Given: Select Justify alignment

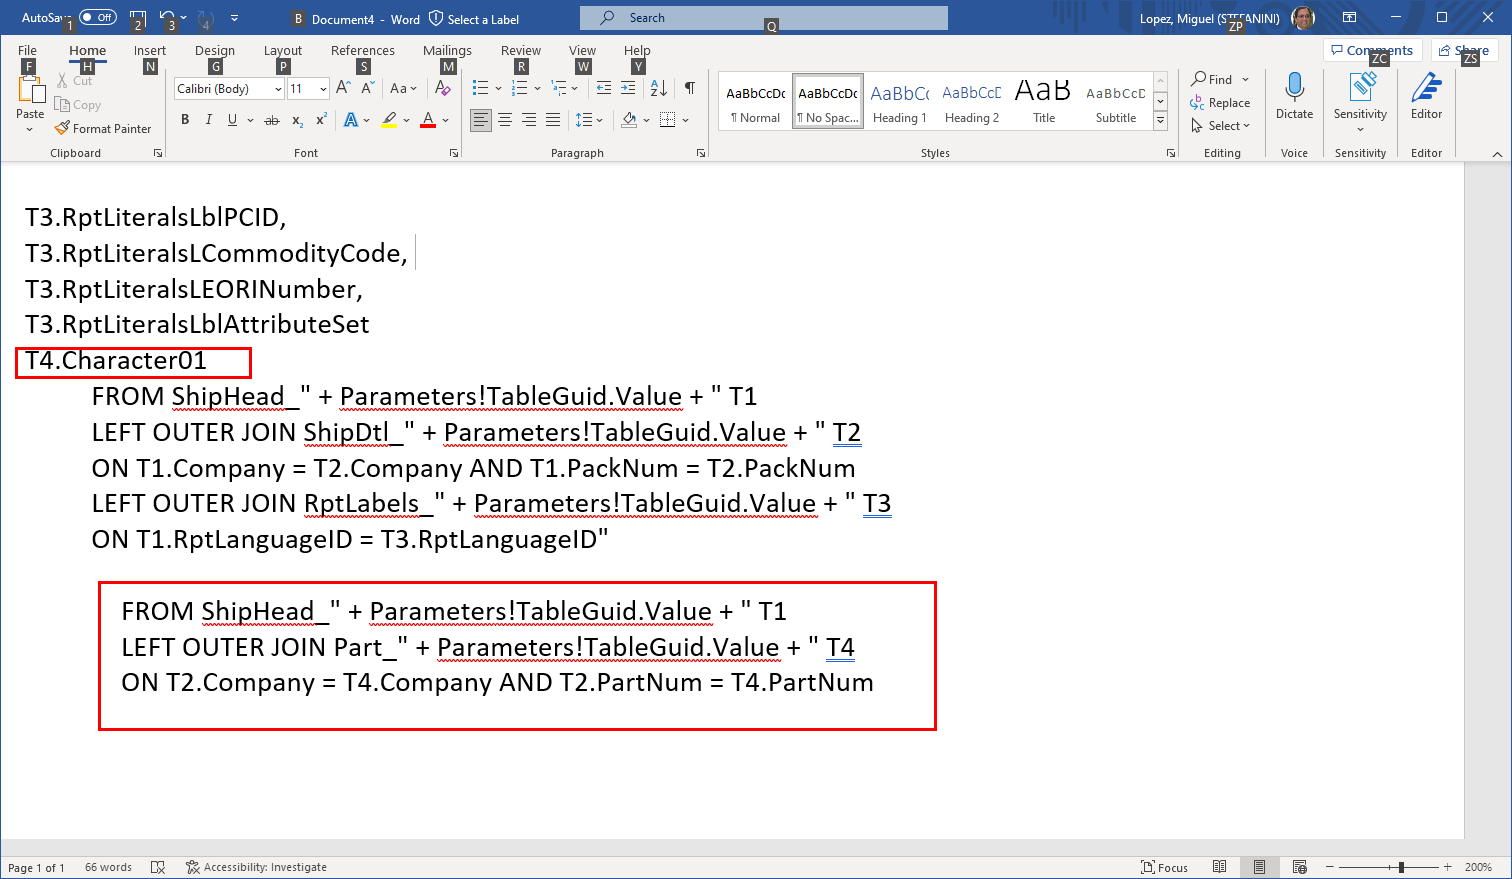Looking at the screenshot, I should click(553, 120).
